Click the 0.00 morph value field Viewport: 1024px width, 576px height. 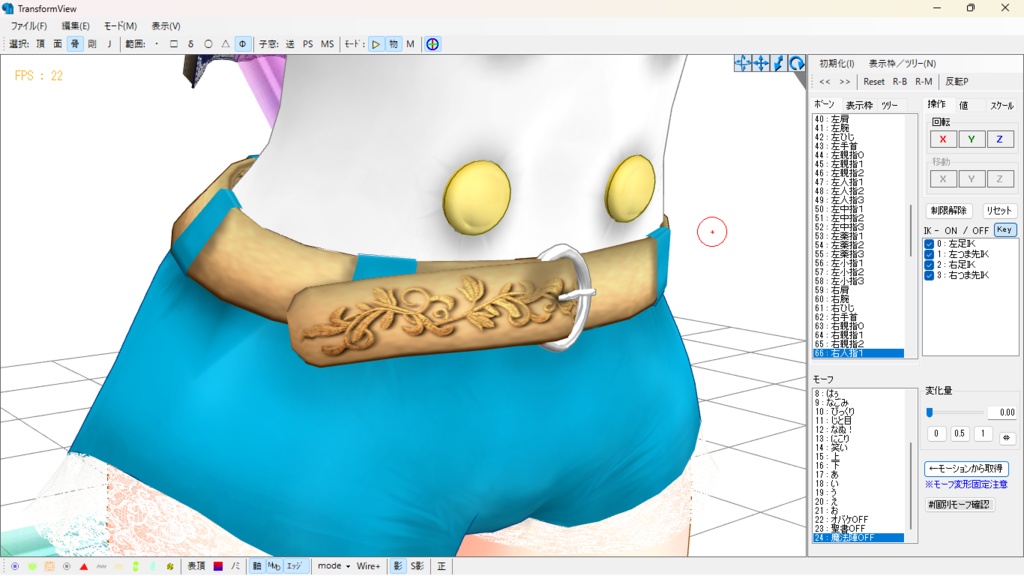pyautogui.click(x=1002, y=412)
